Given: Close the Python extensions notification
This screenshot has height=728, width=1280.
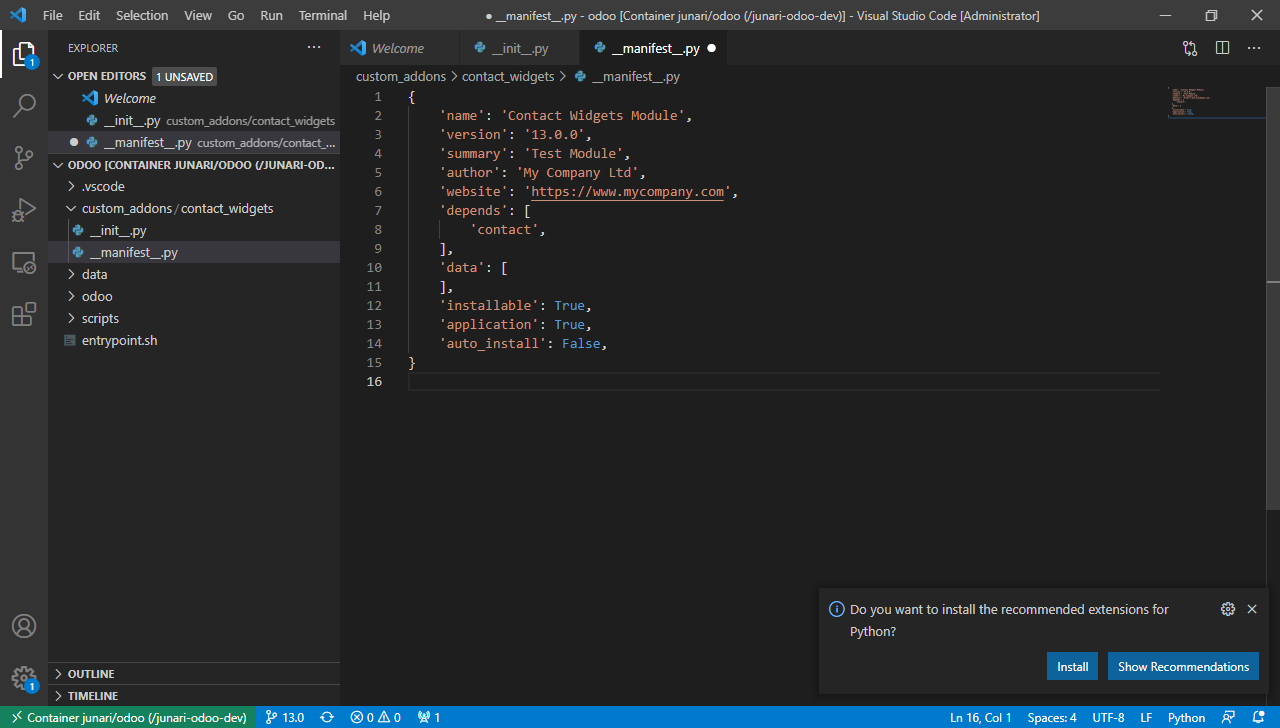Looking at the screenshot, I should click(x=1251, y=609).
